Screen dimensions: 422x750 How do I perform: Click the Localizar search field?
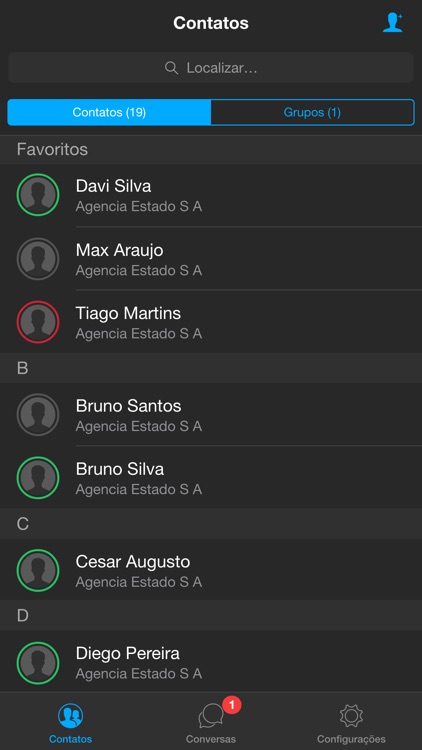(211, 68)
